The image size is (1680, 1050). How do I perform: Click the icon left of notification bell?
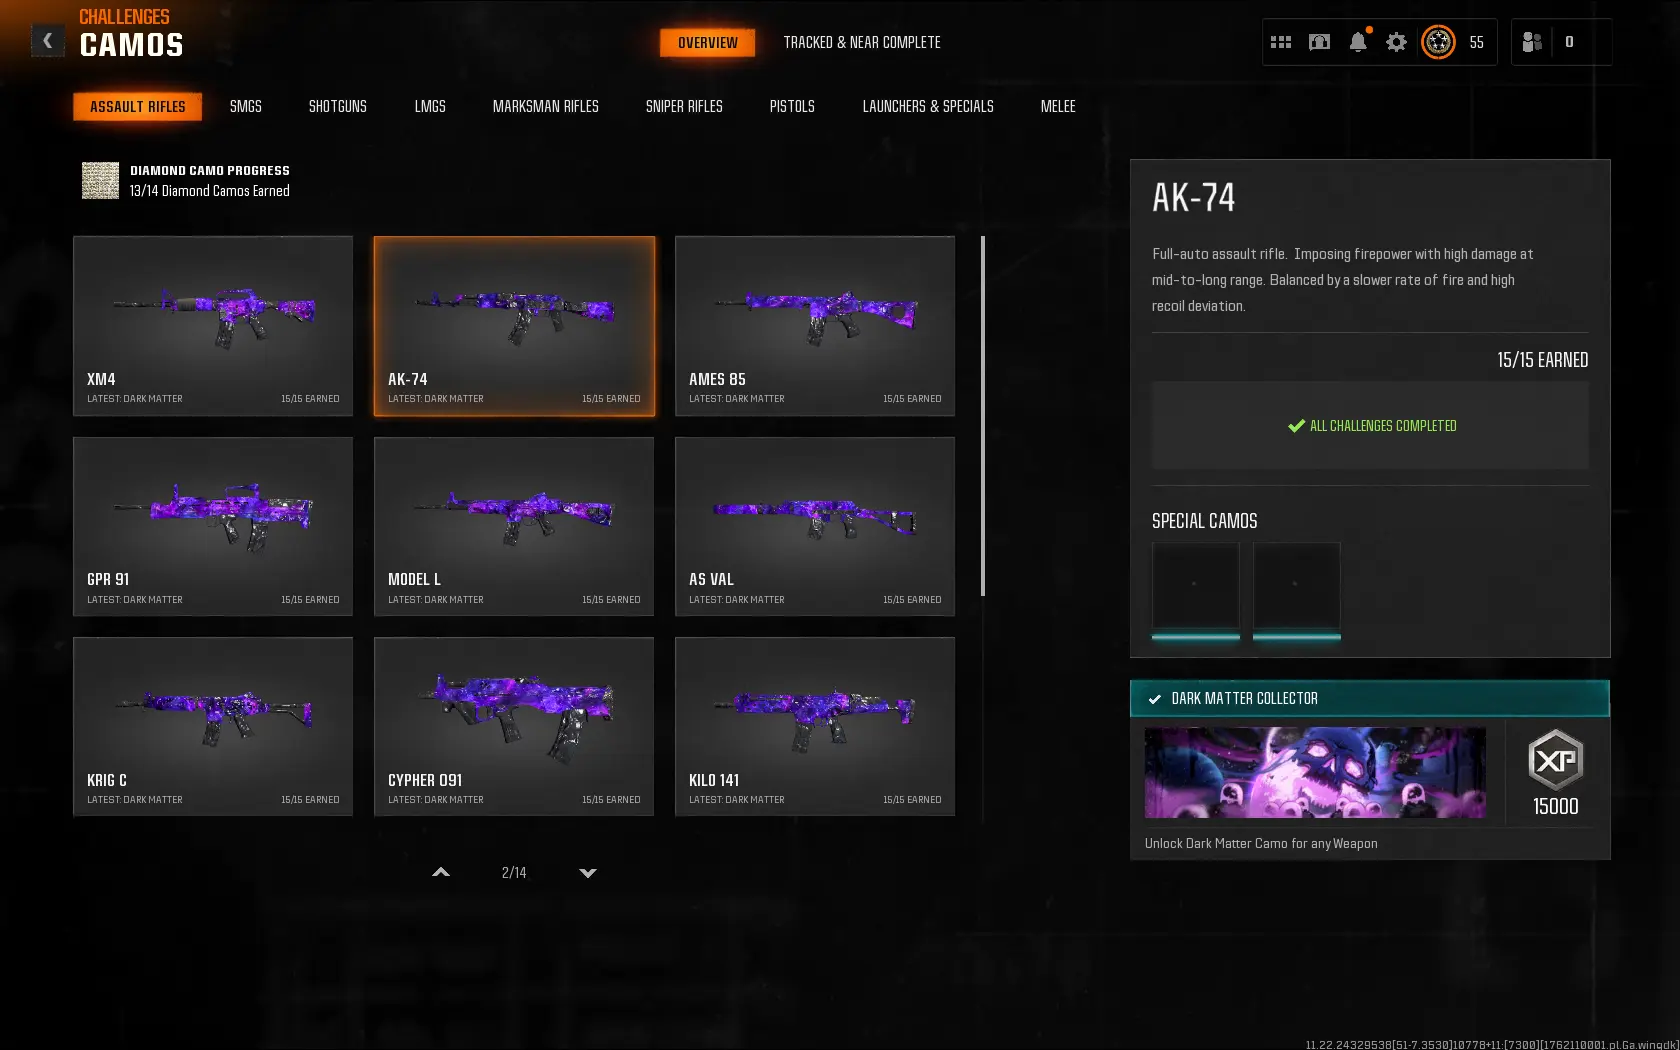tap(1319, 42)
